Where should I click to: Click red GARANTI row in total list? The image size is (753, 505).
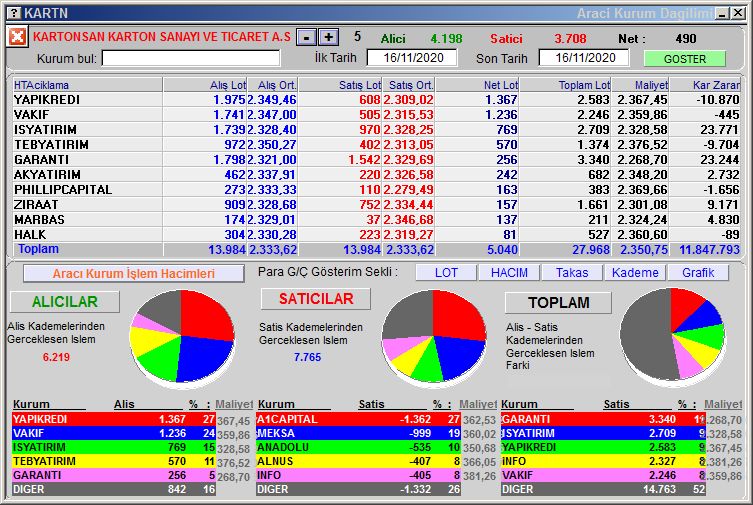pyautogui.click(x=603, y=419)
